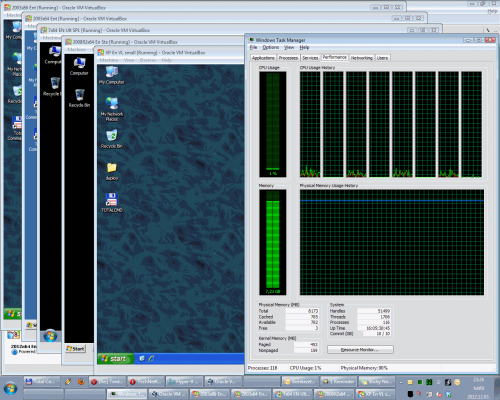Click Internet Explorer icon in XP quick launch
Viewport: 500px width, 400px height.
(152, 359)
